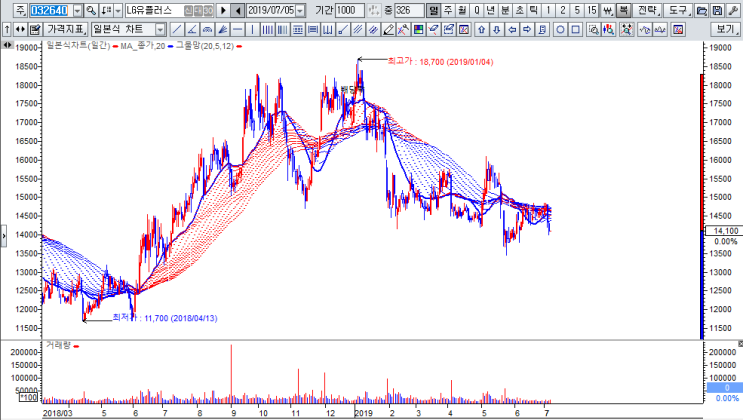Click the sort up-down arrow button

pos(107,10)
